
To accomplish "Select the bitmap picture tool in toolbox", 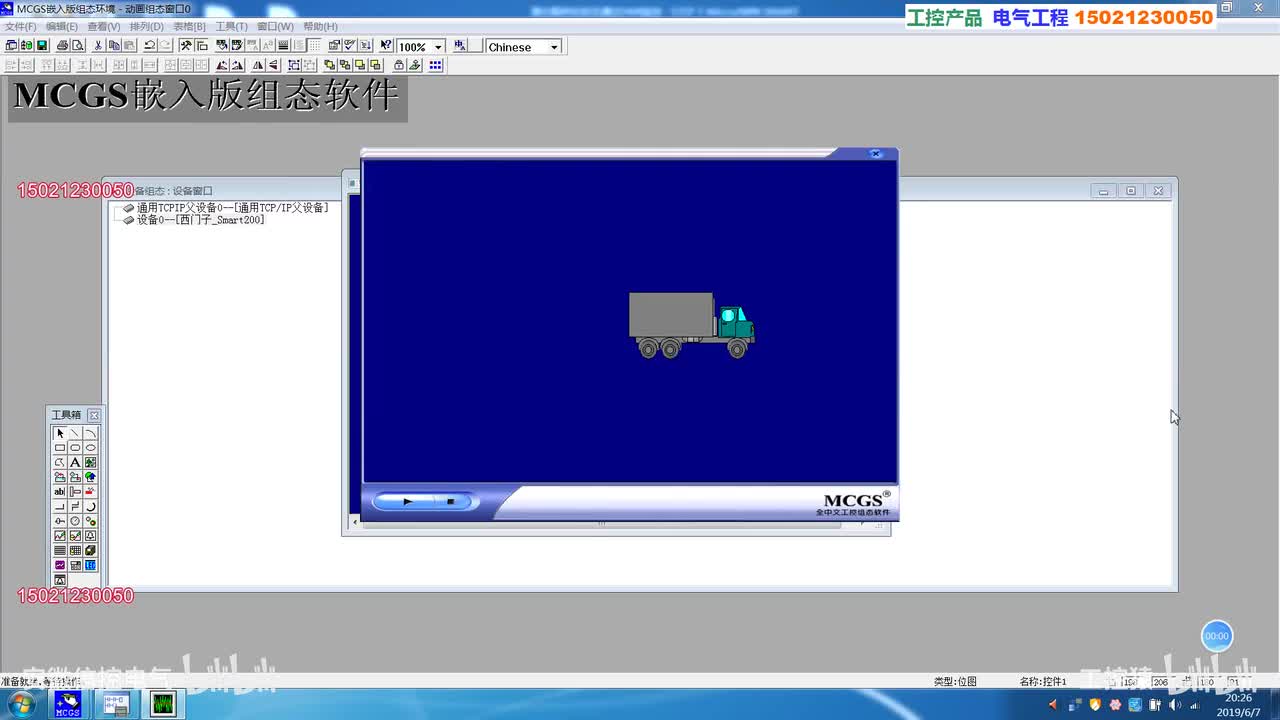I will click(90, 463).
